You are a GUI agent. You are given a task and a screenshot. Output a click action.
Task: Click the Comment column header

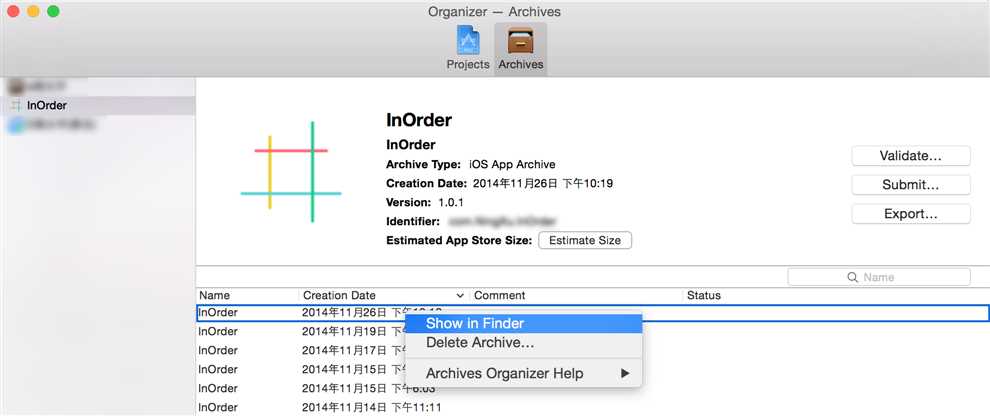(x=576, y=295)
